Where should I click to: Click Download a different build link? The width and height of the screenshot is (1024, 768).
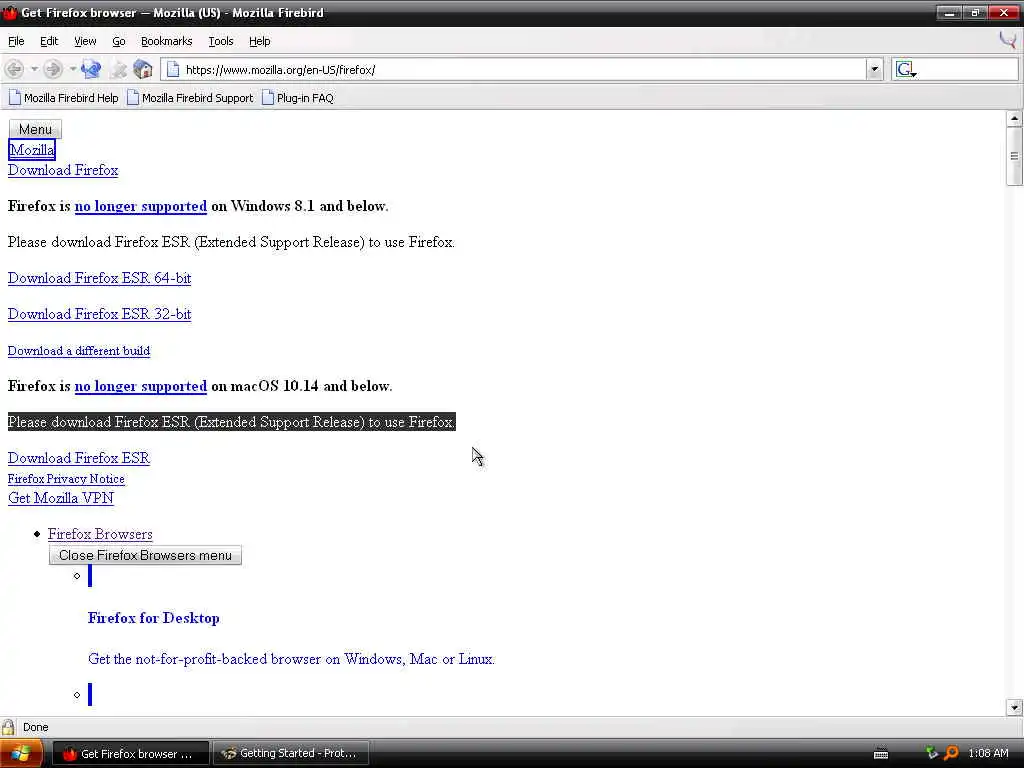(x=79, y=351)
